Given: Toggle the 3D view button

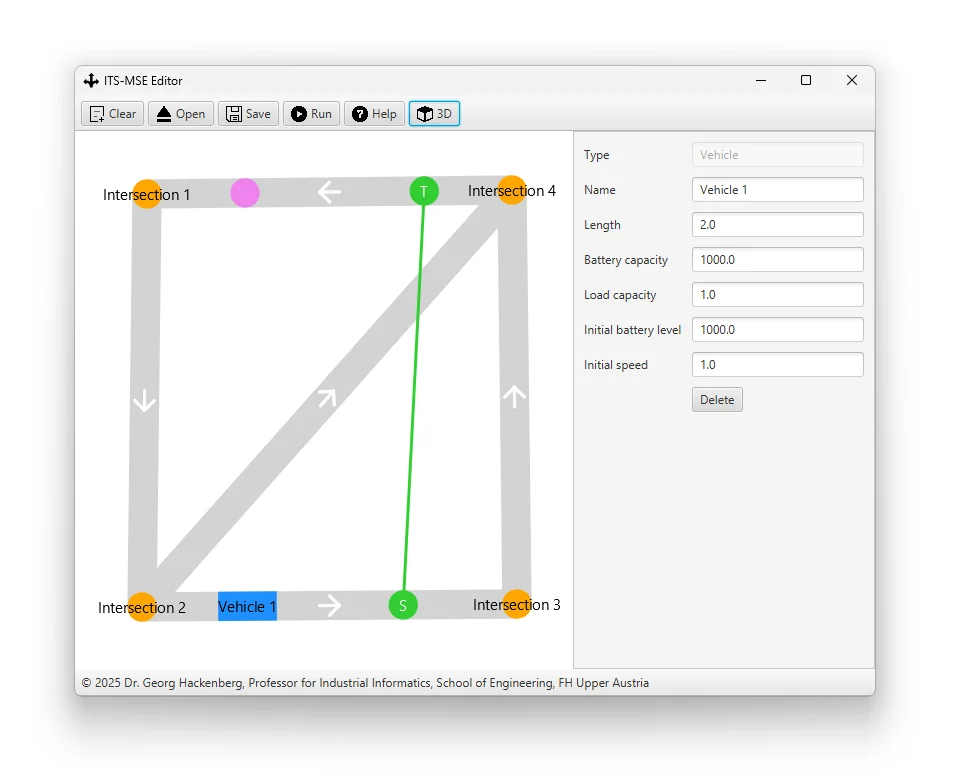Looking at the screenshot, I should [x=434, y=114].
